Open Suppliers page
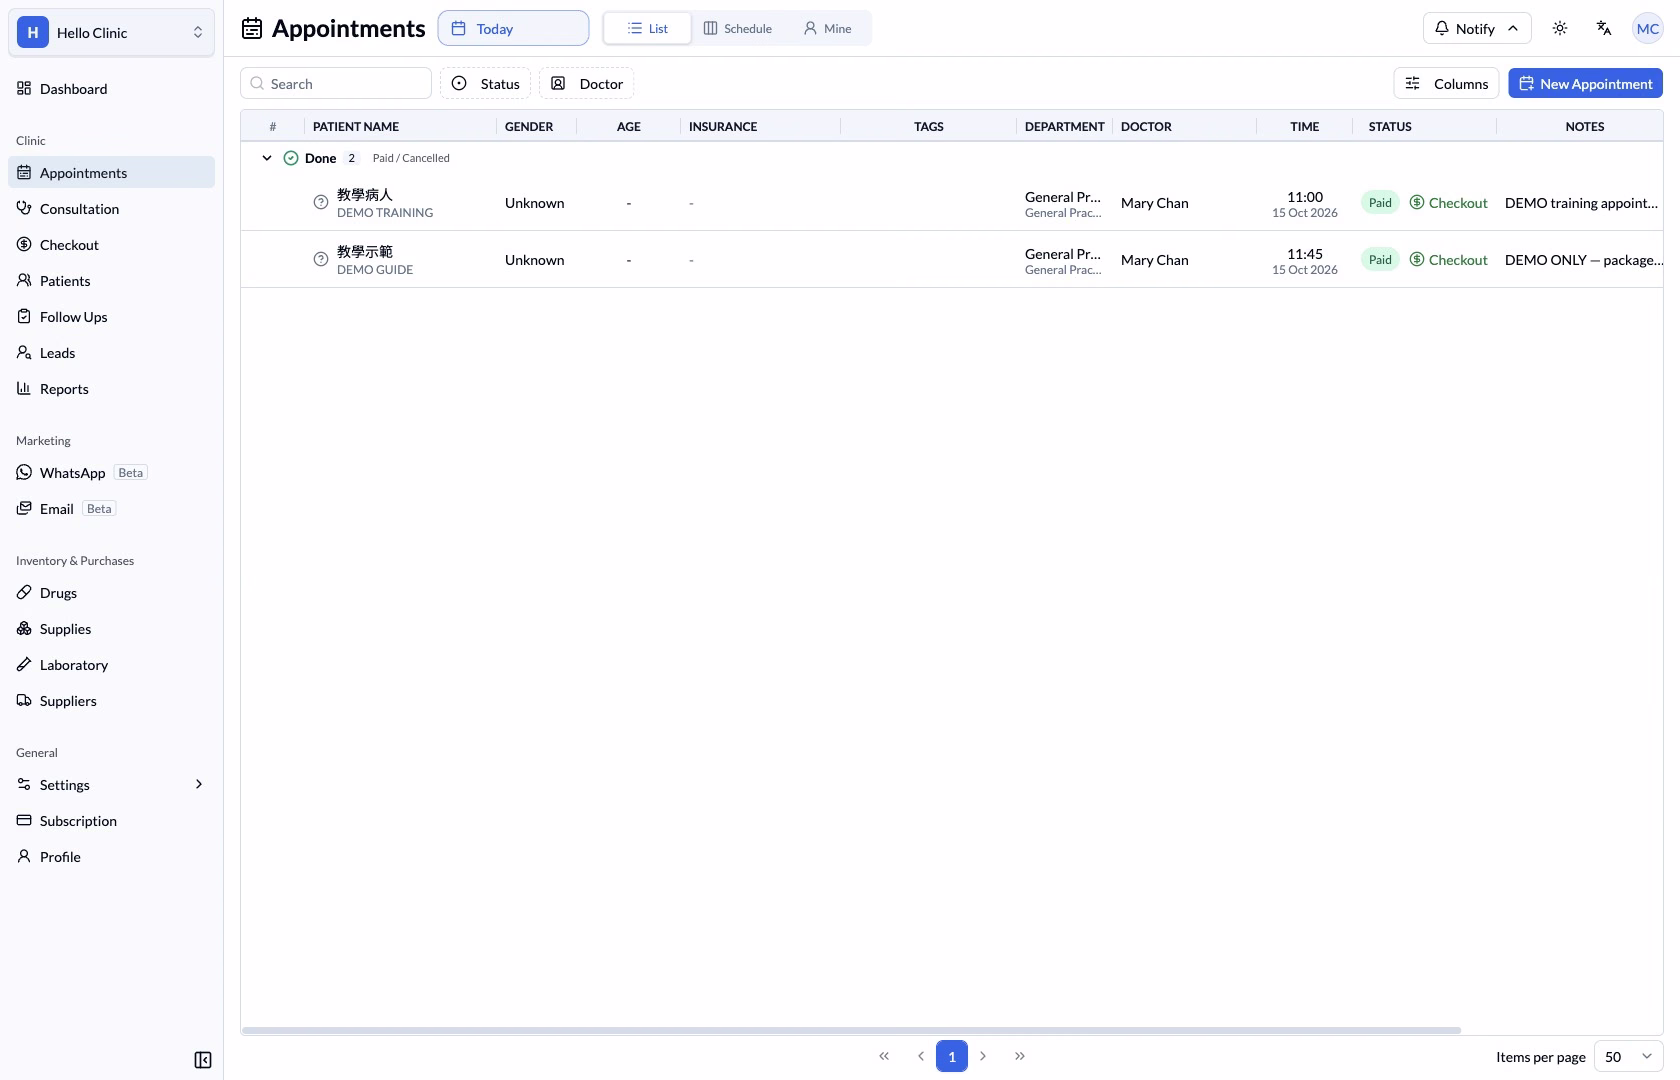The height and width of the screenshot is (1080, 1680). [111, 700]
